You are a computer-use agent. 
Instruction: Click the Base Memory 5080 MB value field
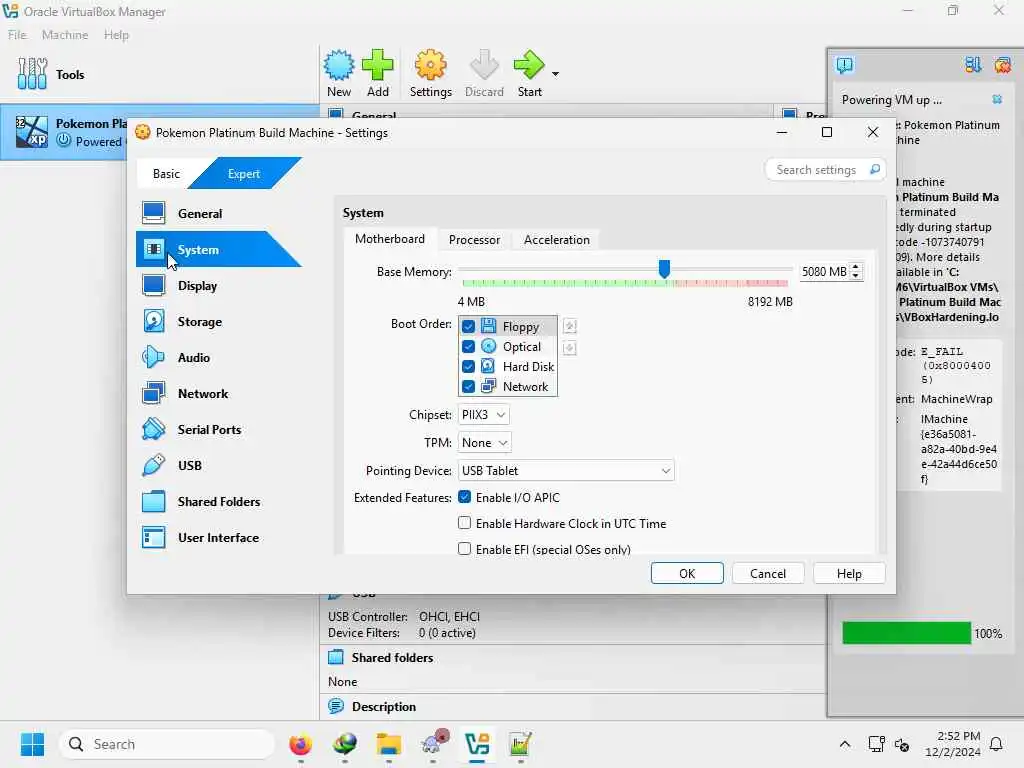click(824, 272)
